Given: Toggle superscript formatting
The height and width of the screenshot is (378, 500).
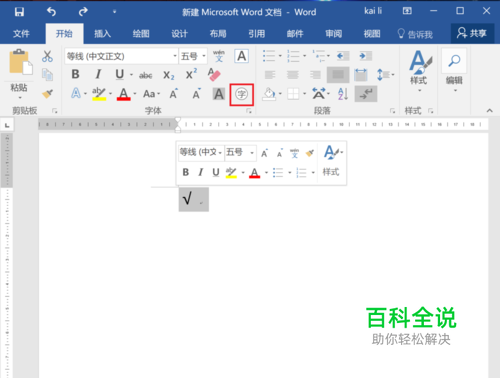Looking at the screenshot, I should click(x=191, y=74).
